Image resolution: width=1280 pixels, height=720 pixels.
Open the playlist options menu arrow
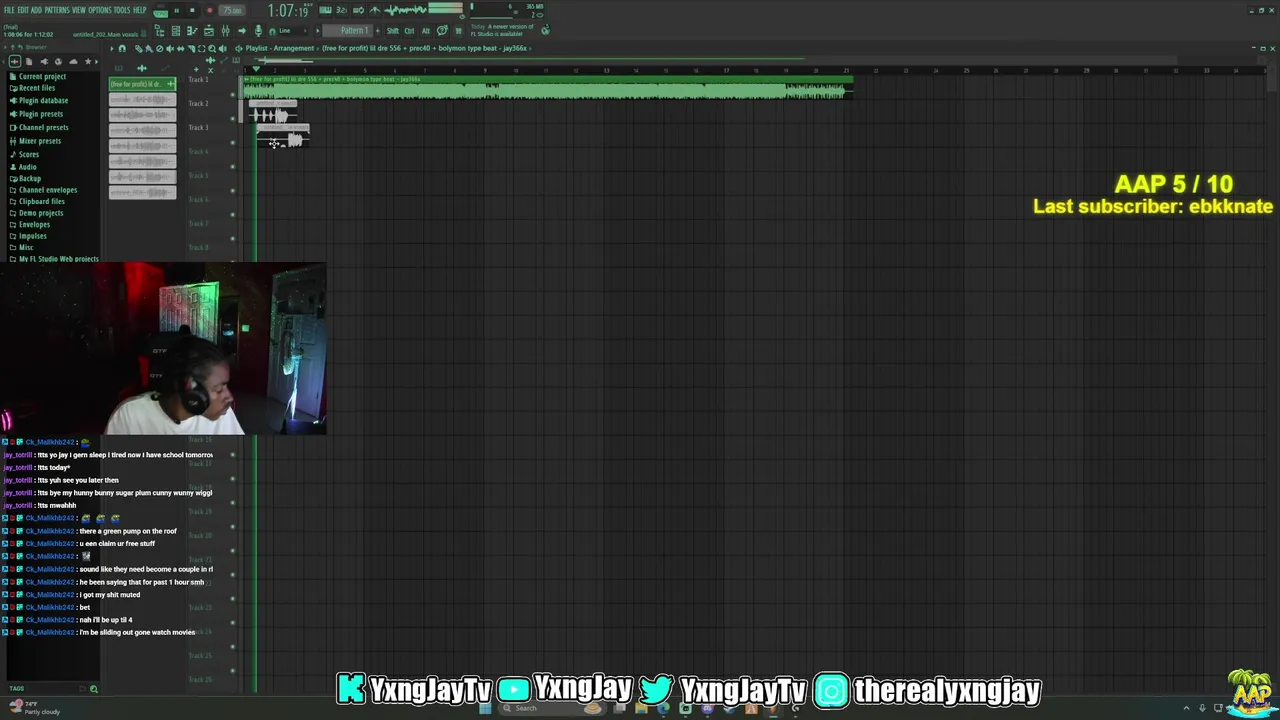click(x=112, y=48)
